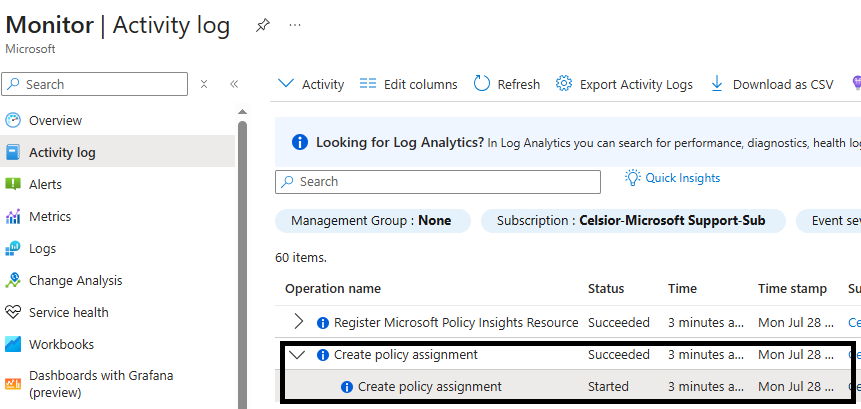Focus the activity log Search box
Viewport: 861px width, 409px height.
(438, 182)
